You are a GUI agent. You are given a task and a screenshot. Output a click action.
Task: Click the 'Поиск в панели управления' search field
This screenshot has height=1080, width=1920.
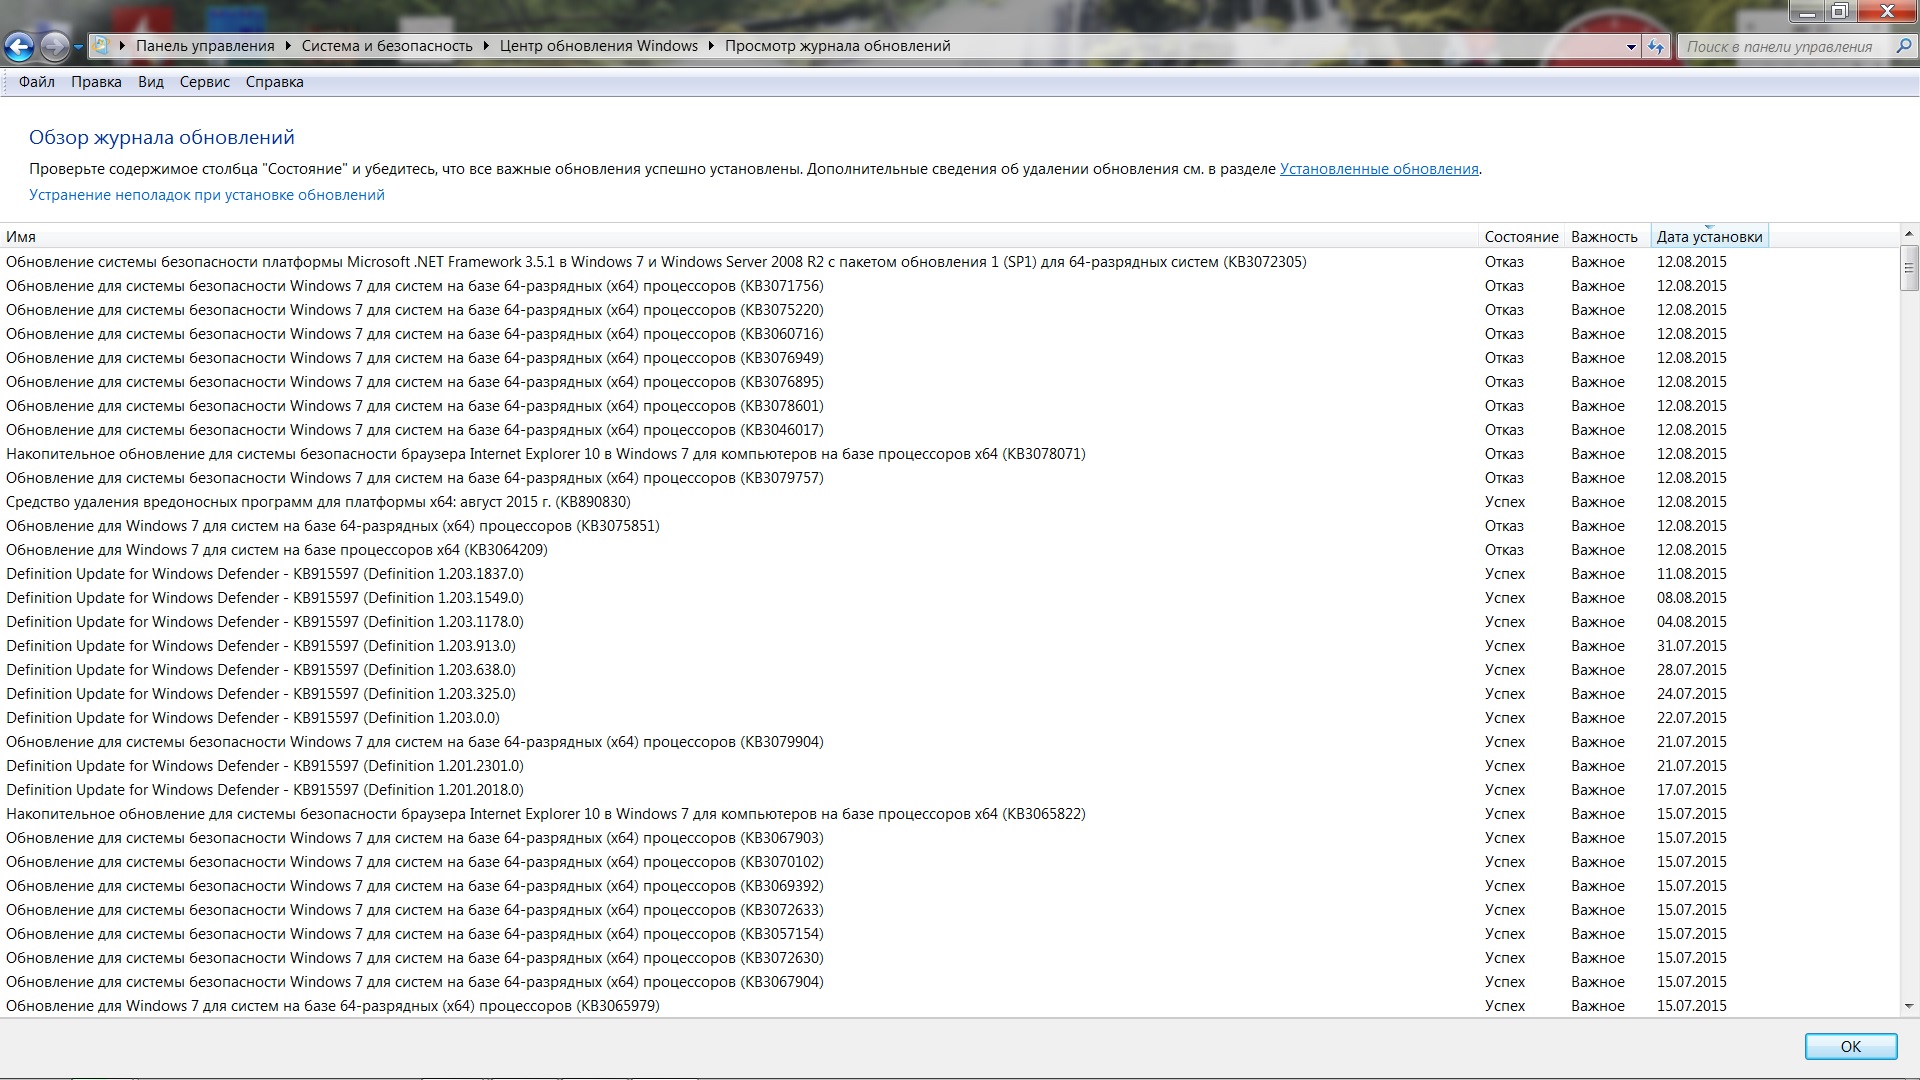[x=1780, y=46]
